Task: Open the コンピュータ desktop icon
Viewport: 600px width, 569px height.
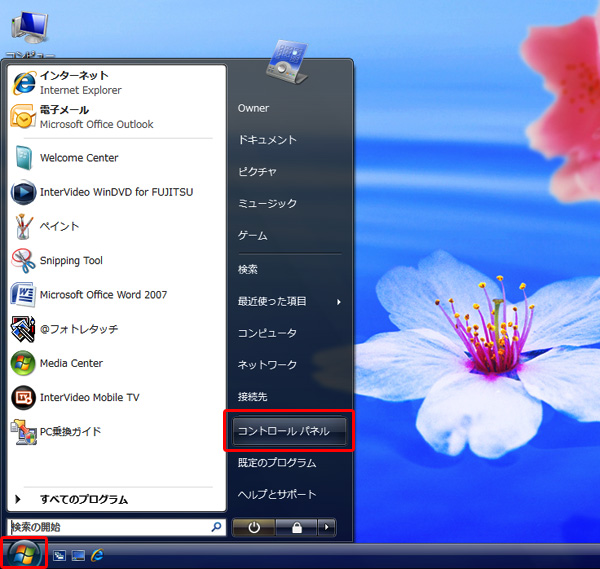Action: coord(30,35)
